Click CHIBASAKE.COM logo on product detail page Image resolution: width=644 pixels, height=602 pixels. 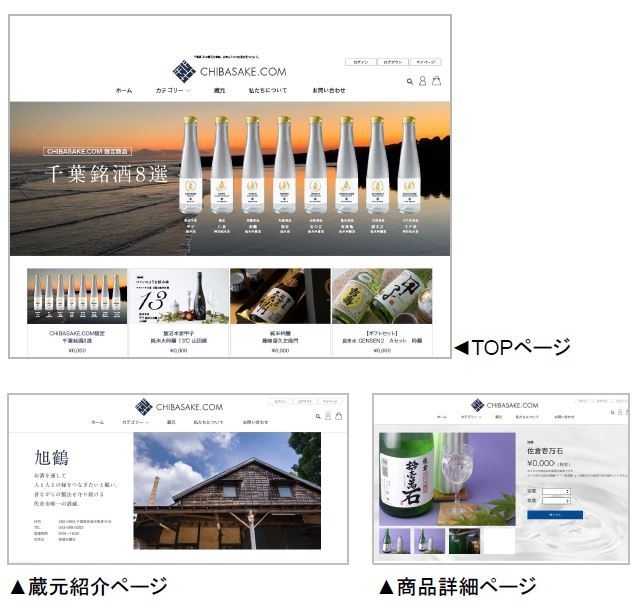(504, 405)
